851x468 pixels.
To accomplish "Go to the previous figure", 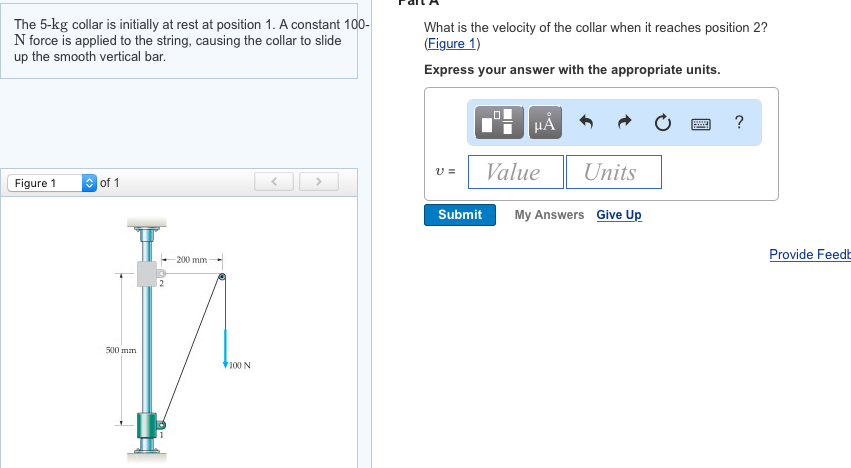I will tap(273, 182).
